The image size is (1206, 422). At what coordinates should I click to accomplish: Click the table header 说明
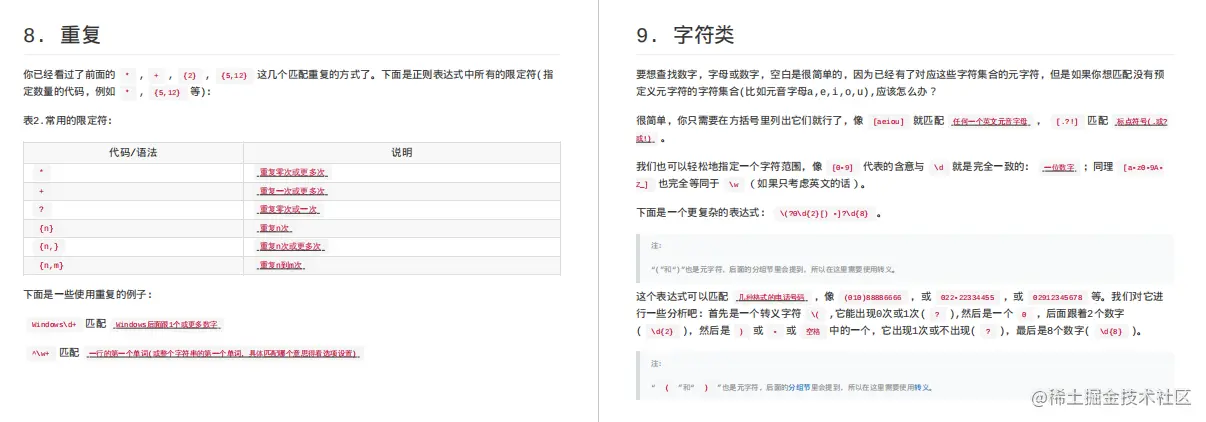[x=401, y=153]
